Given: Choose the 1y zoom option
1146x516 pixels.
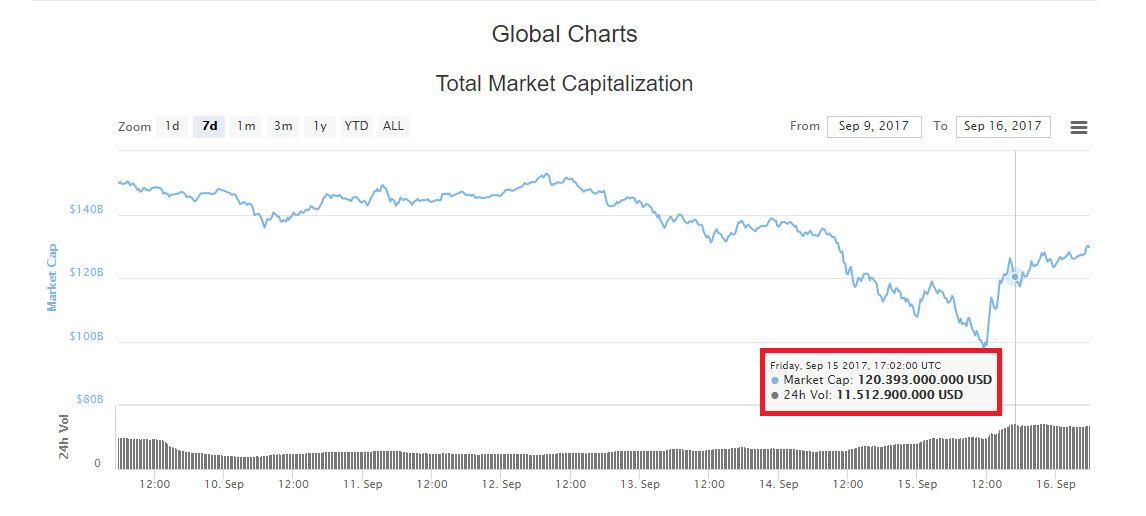Looking at the screenshot, I should tap(320, 126).
